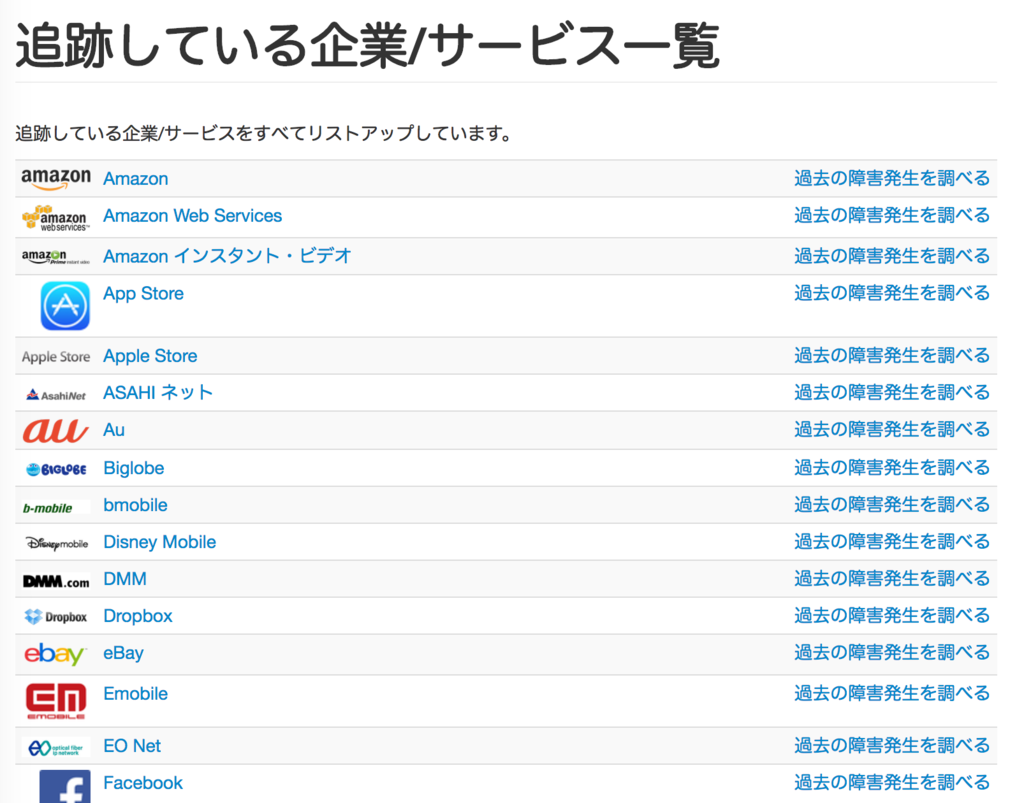Image resolution: width=1024 pixels, height=803 pixels.
Task: Click the orange au logo
Action: tap(56, 430)
